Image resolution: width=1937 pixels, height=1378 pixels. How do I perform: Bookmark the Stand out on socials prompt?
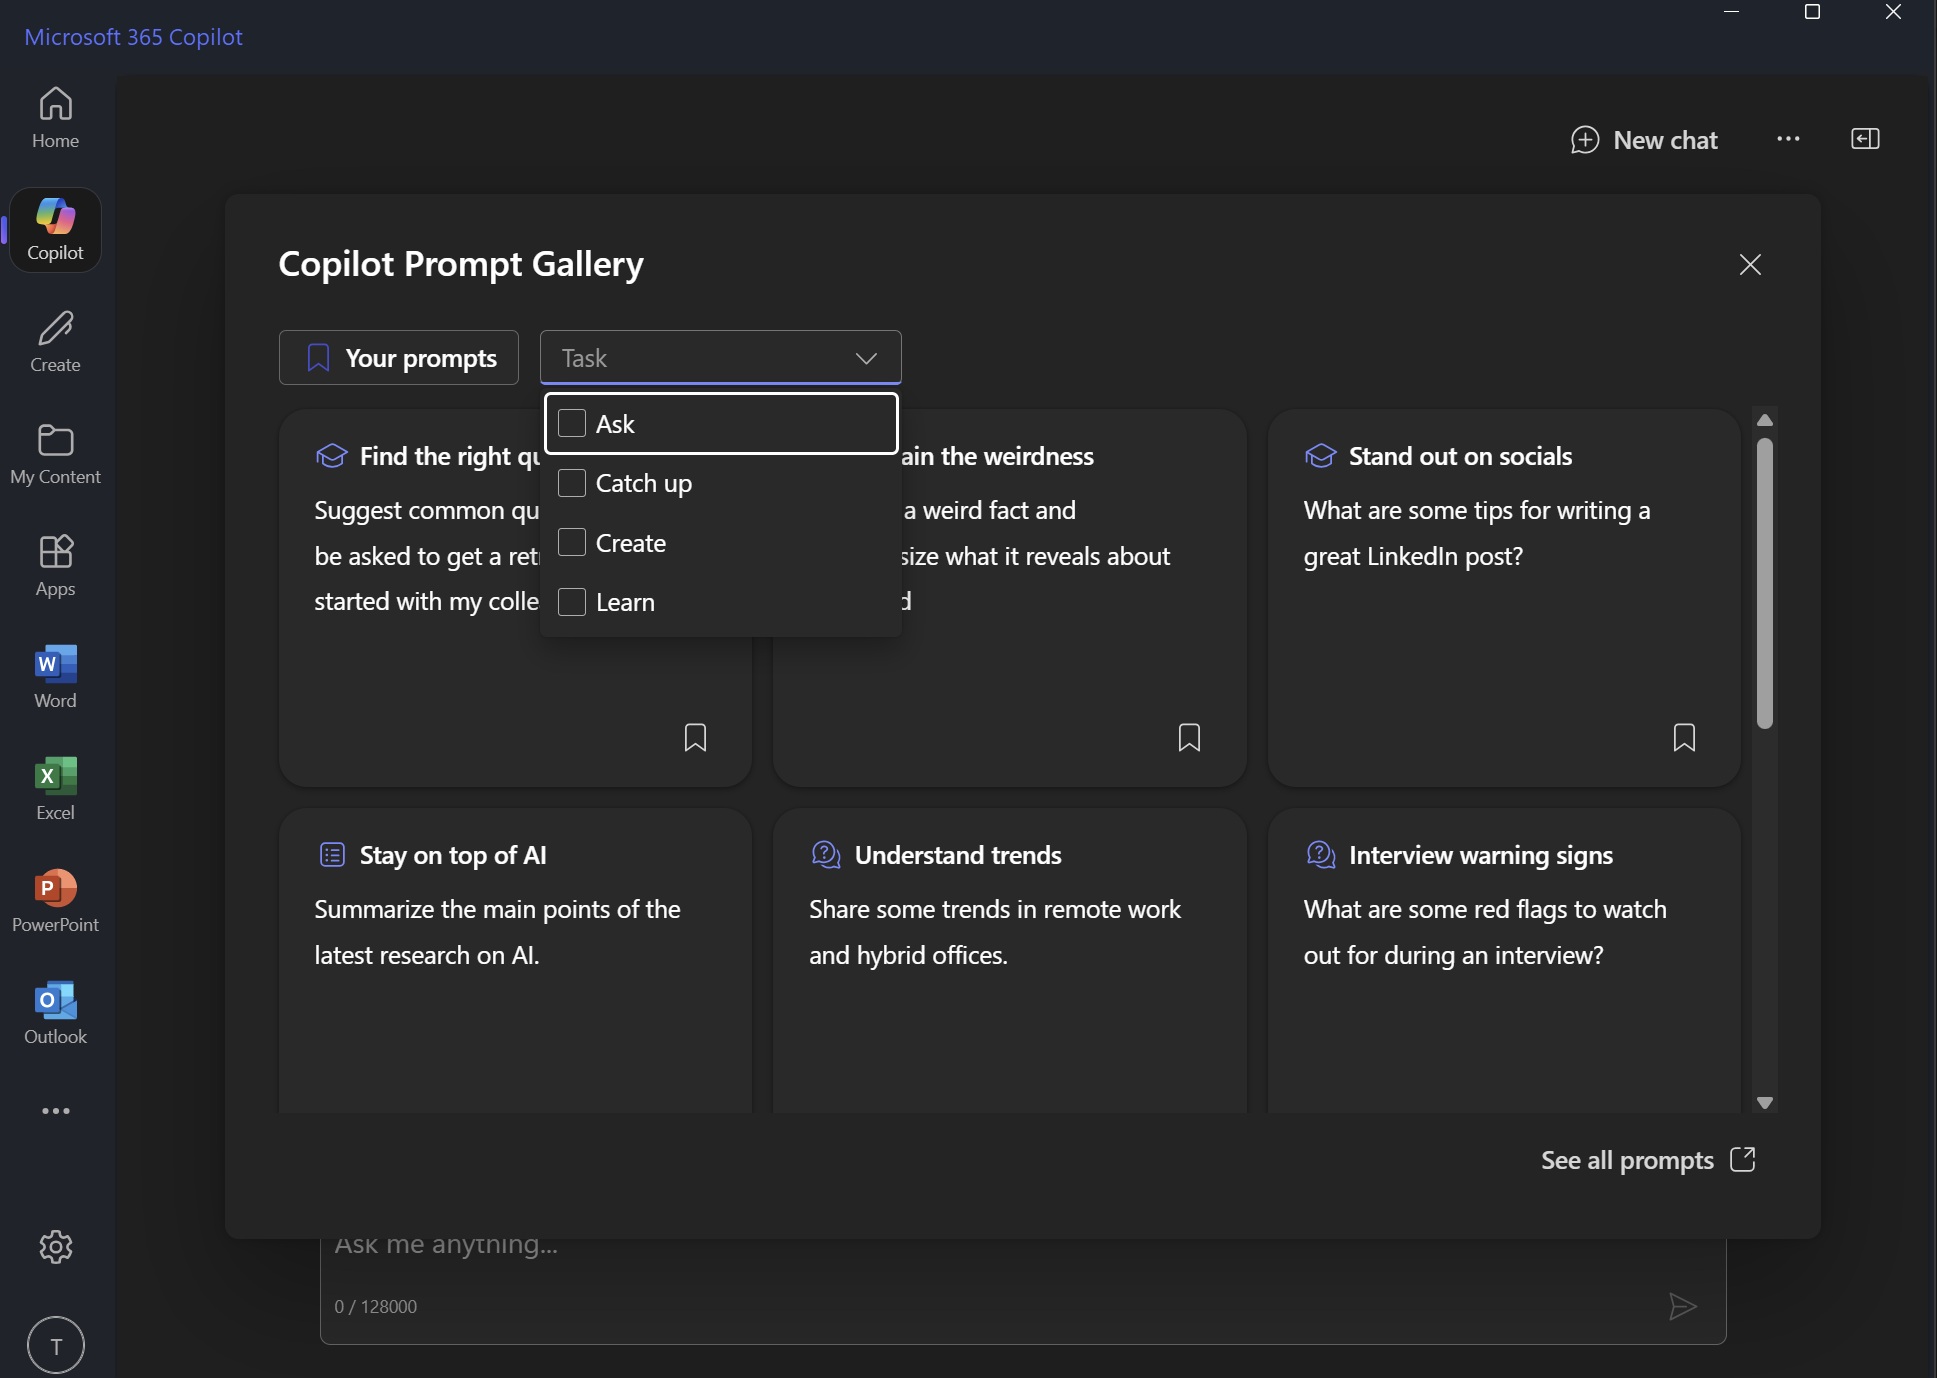point(1683,737)
